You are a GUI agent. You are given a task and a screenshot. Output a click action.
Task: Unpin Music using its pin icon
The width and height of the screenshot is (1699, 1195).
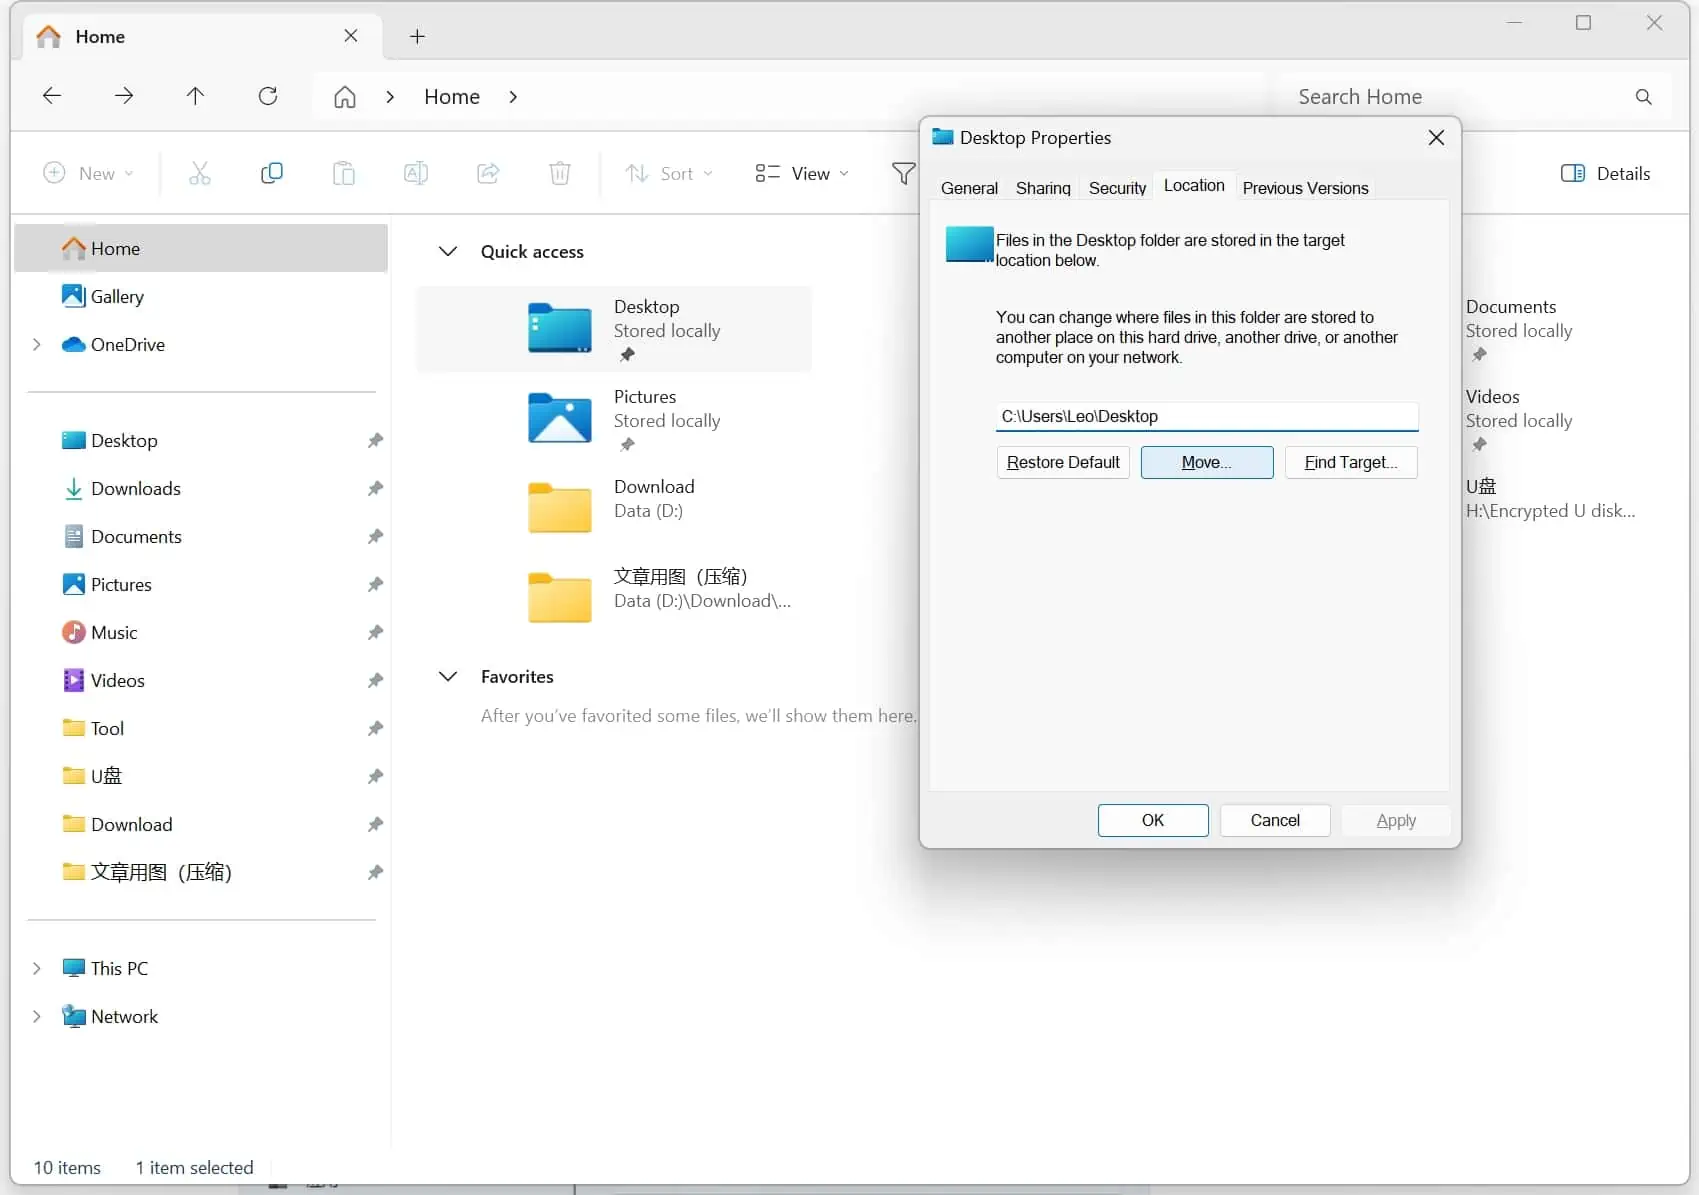pyautogui.click(x=375, y=633)
